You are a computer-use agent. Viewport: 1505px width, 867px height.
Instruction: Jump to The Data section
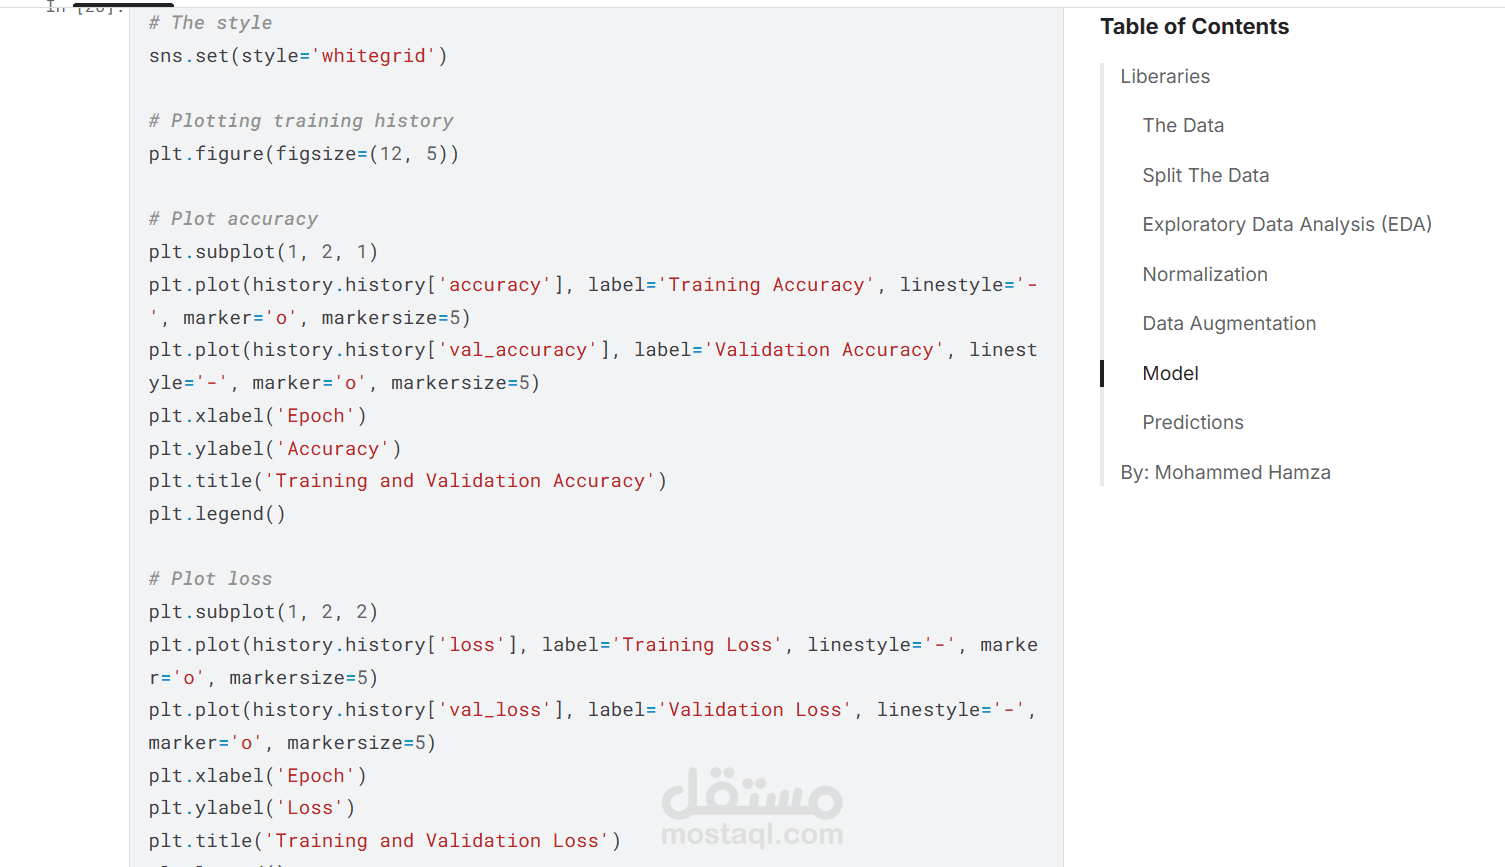point(1183,126)
